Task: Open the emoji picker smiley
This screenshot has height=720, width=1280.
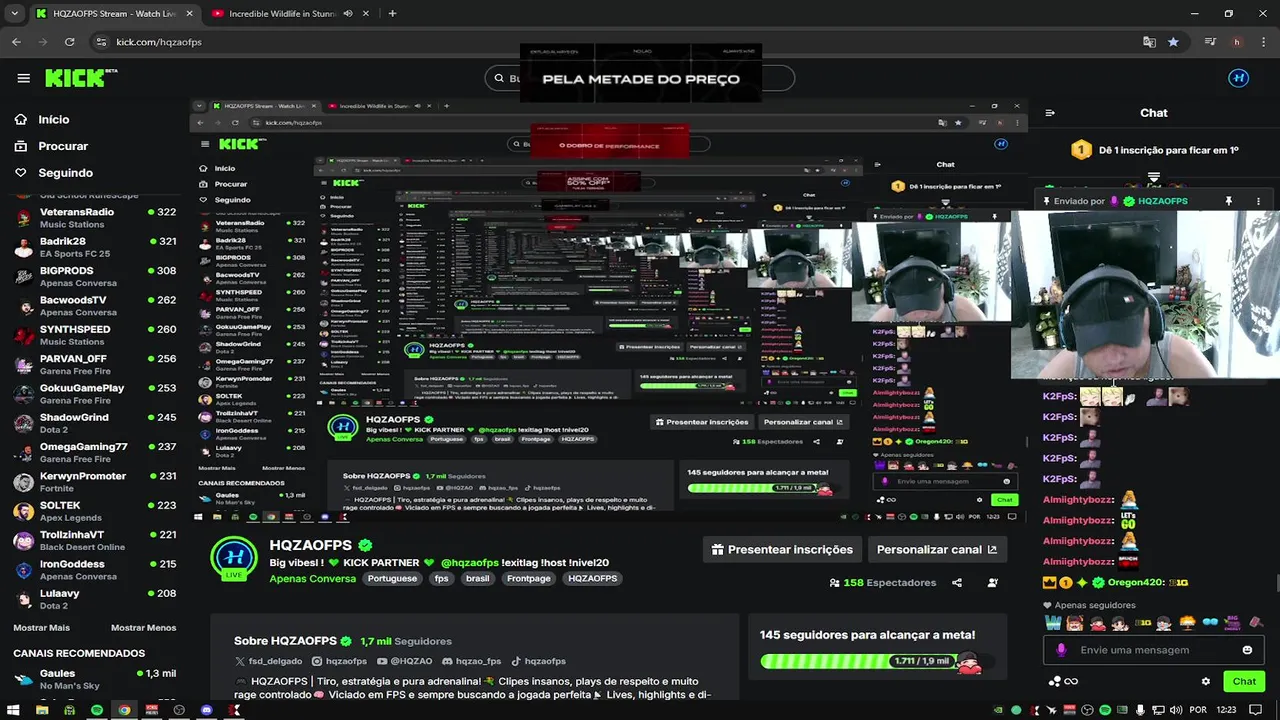Action: tap(1247, 650)
